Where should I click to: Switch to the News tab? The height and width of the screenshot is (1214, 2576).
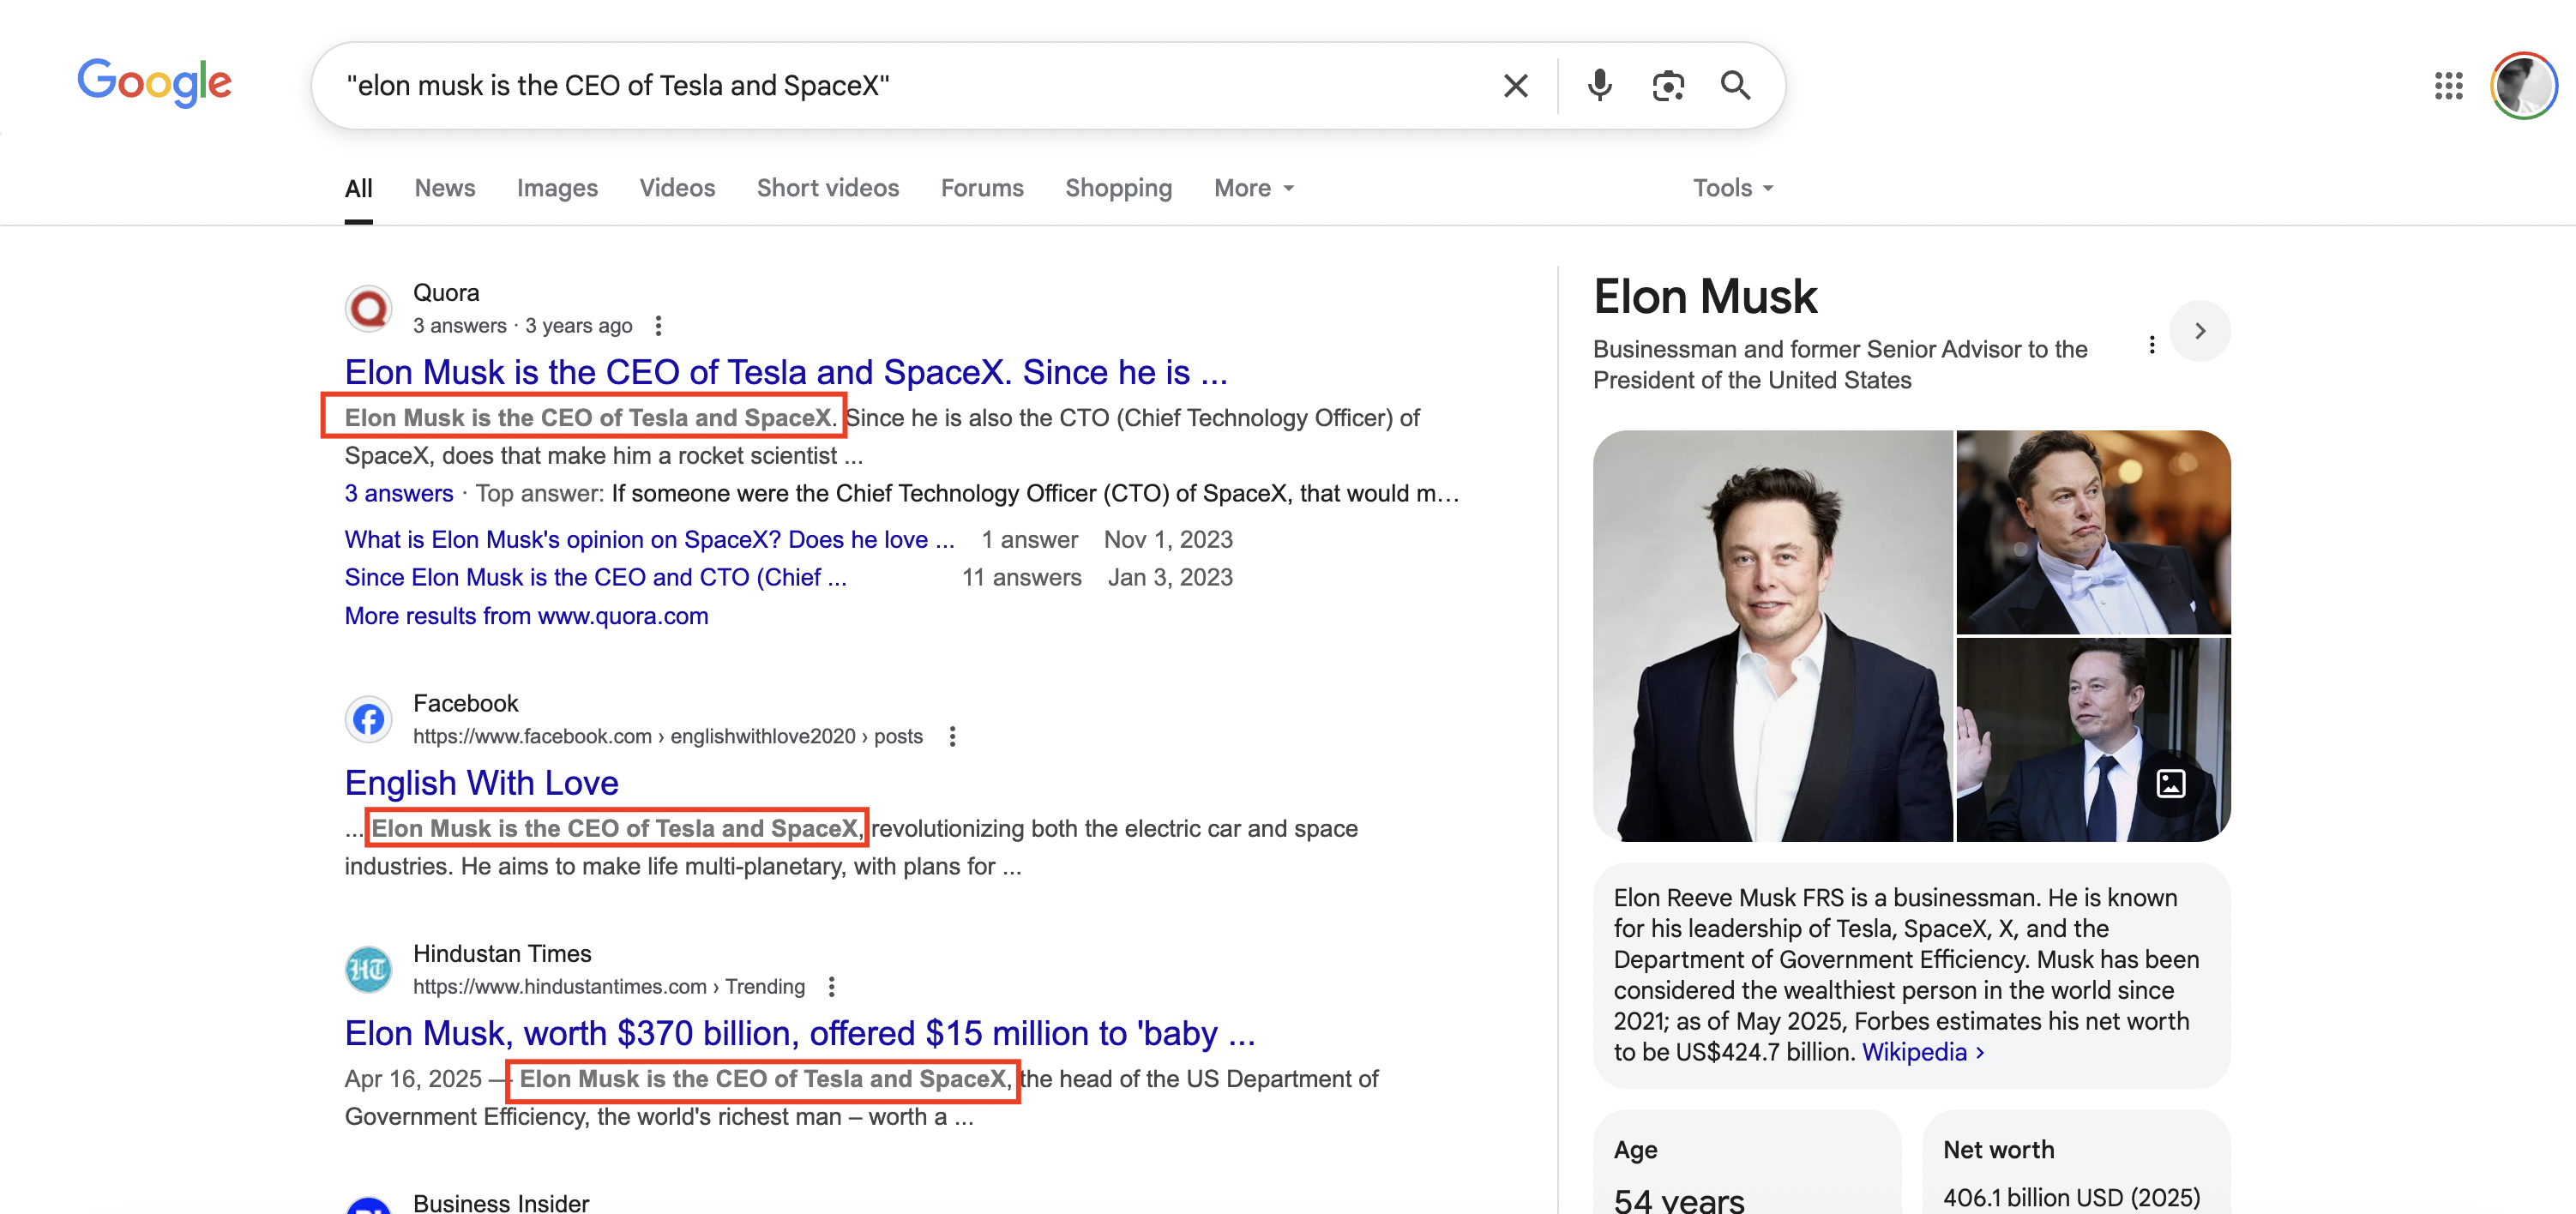pos(445,188)
